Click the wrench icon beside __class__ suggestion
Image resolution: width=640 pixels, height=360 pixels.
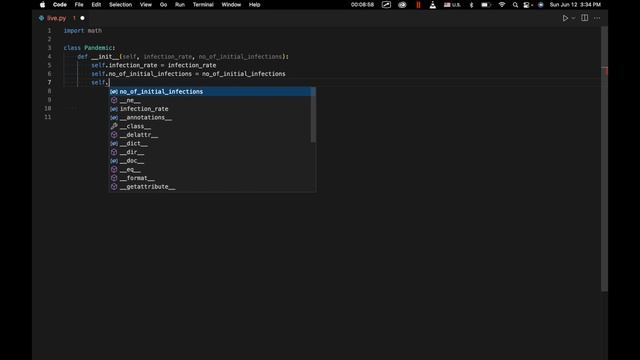point(114,126)
